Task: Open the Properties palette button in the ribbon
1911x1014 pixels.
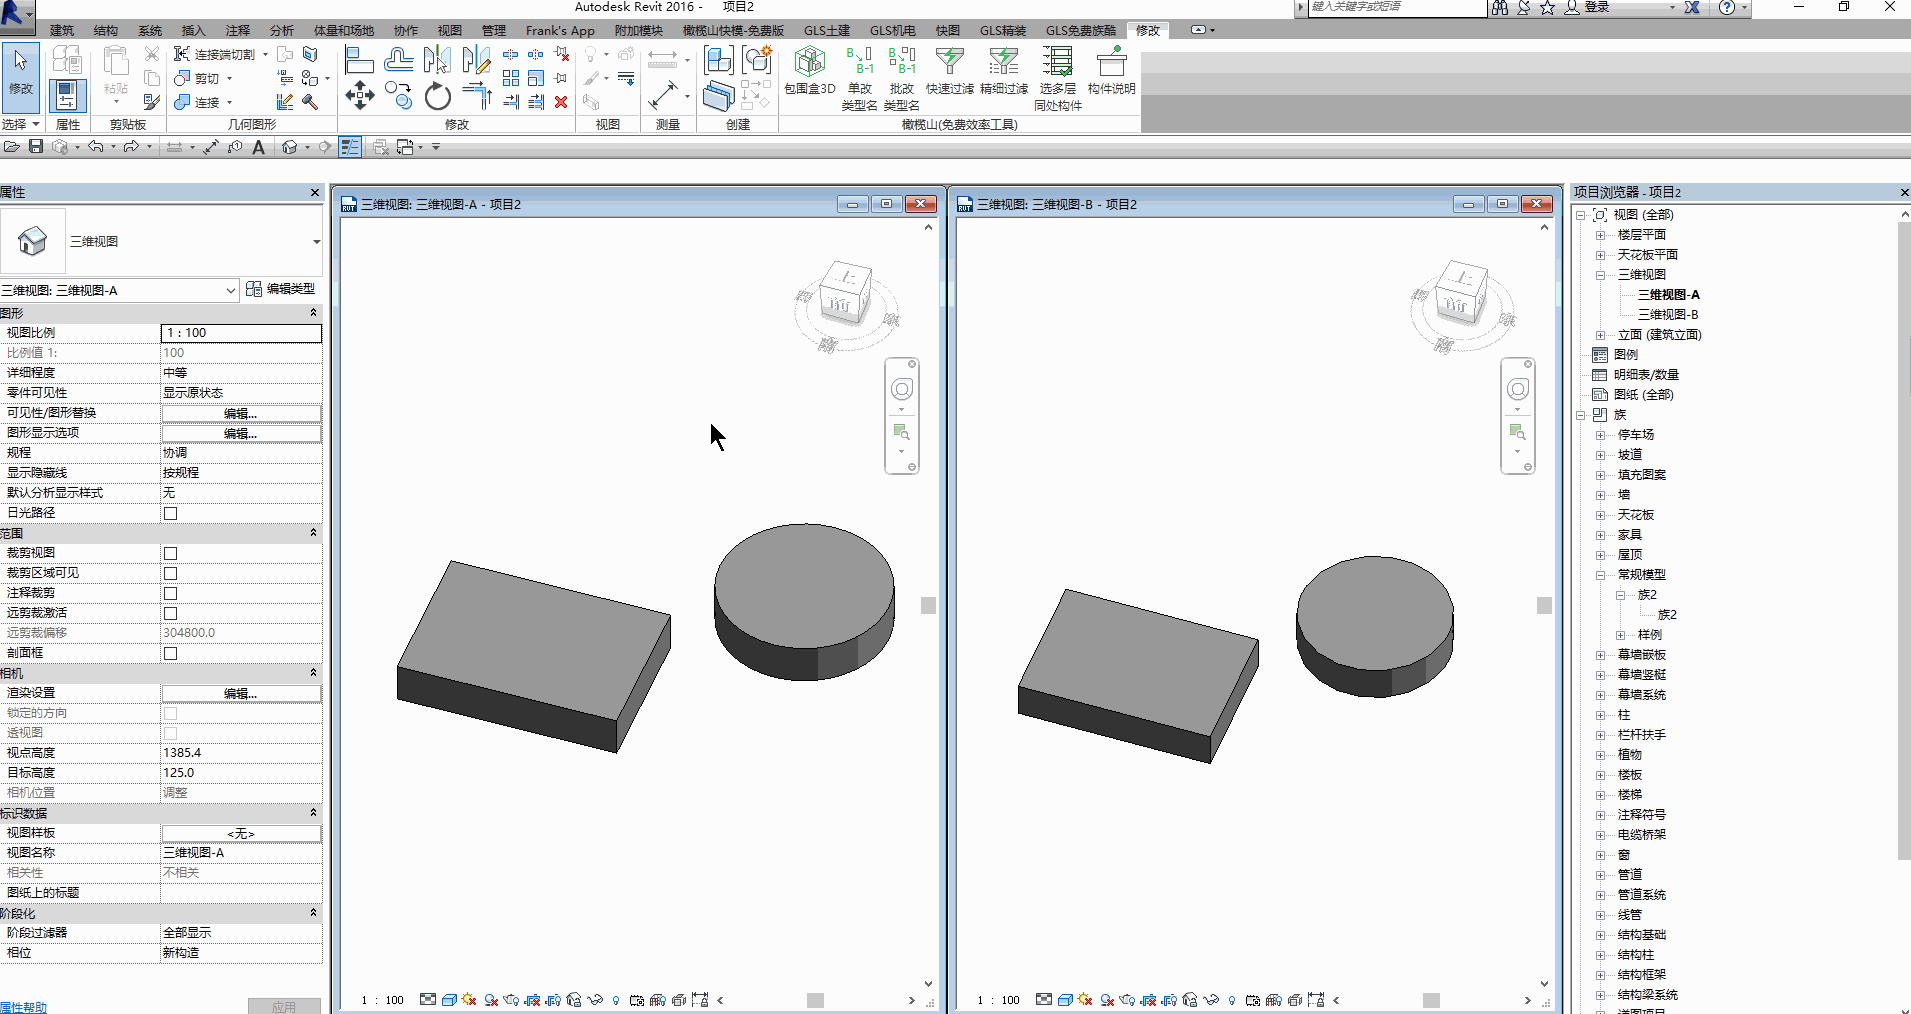Action: (66, 96)
